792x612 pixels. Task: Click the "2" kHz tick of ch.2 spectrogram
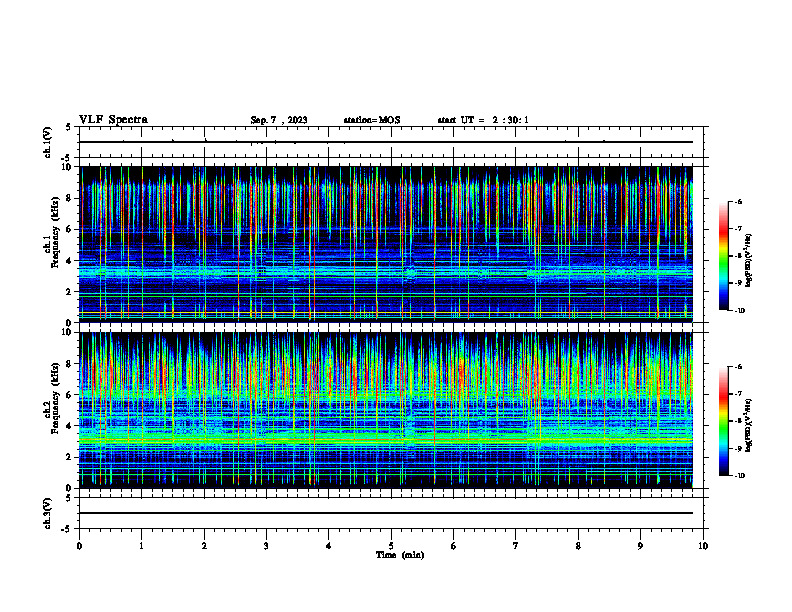(x=70, y=457)
